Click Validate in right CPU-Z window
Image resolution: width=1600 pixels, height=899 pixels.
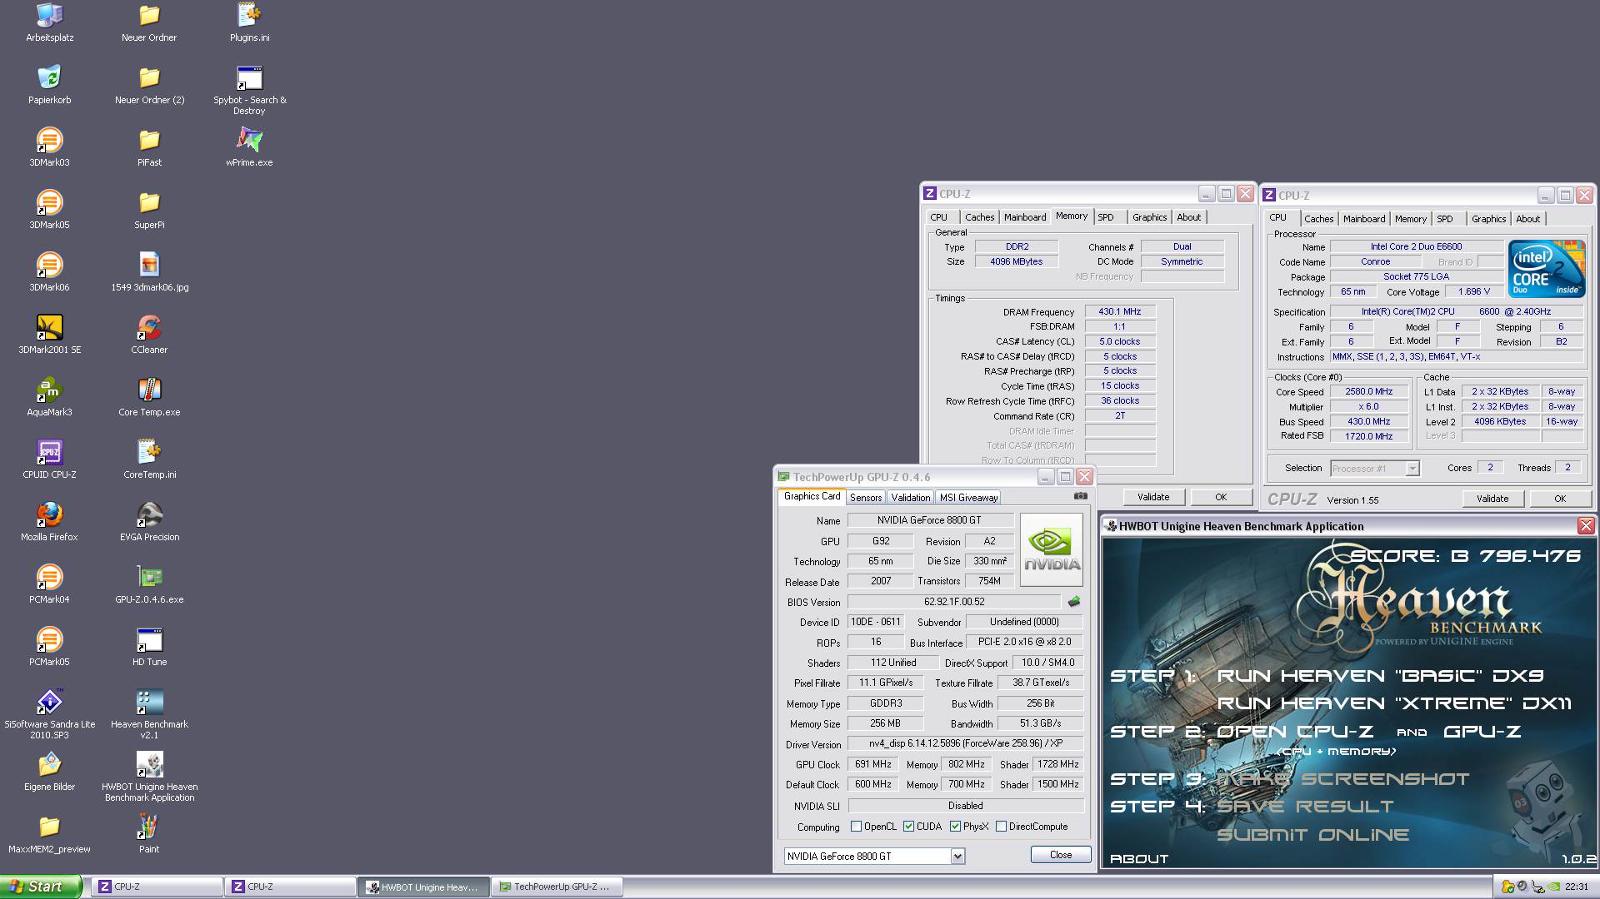pyautogui.click(x=1492, y=499)
